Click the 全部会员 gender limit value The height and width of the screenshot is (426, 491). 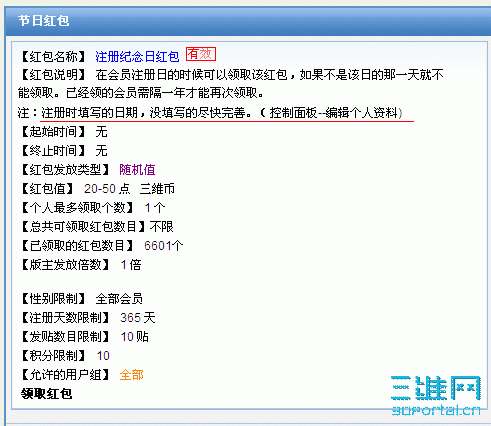[119, 298]
